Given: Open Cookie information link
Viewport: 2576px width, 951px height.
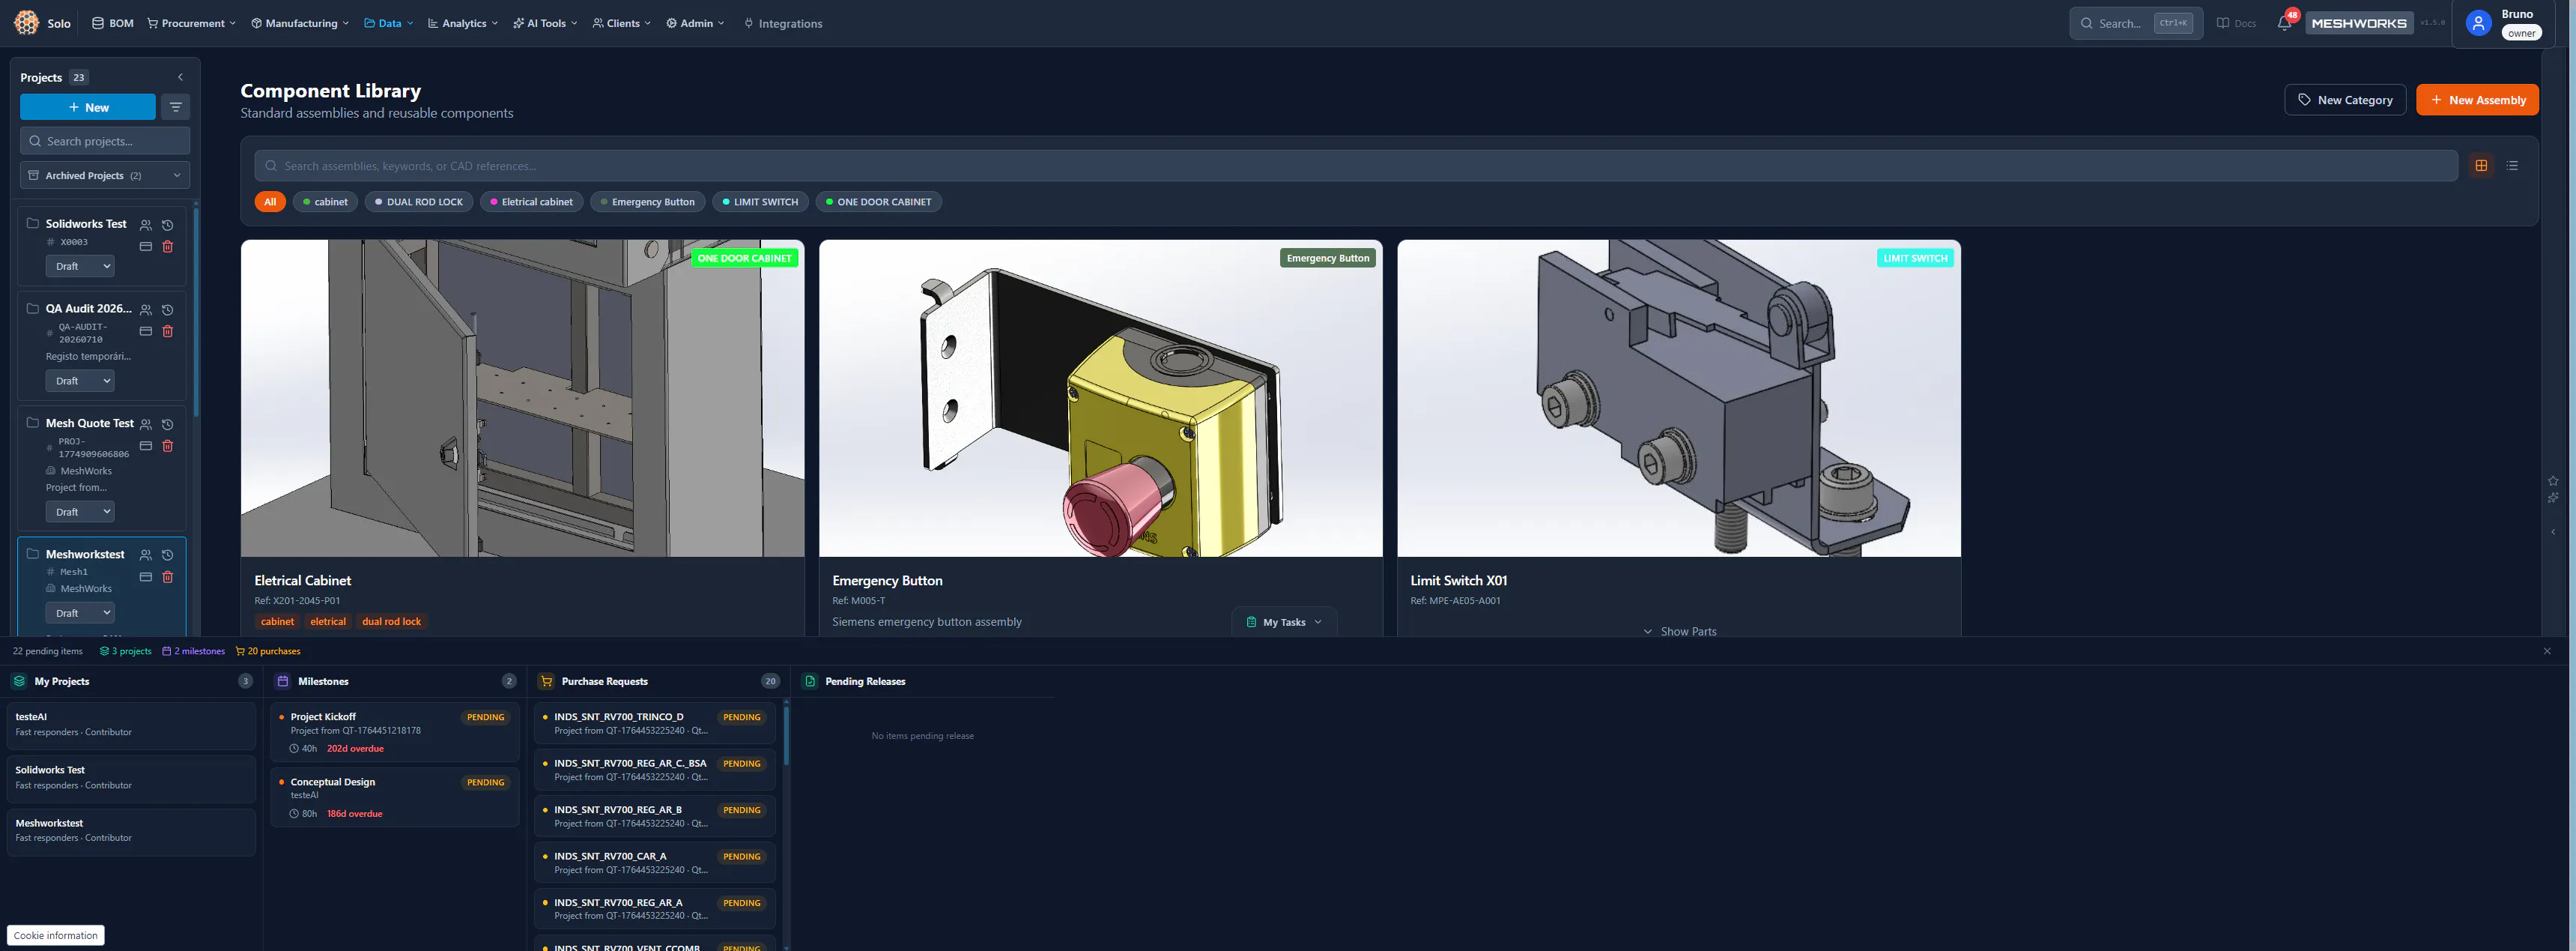Looking at the screenshot, I should click(x=56, y=935).
